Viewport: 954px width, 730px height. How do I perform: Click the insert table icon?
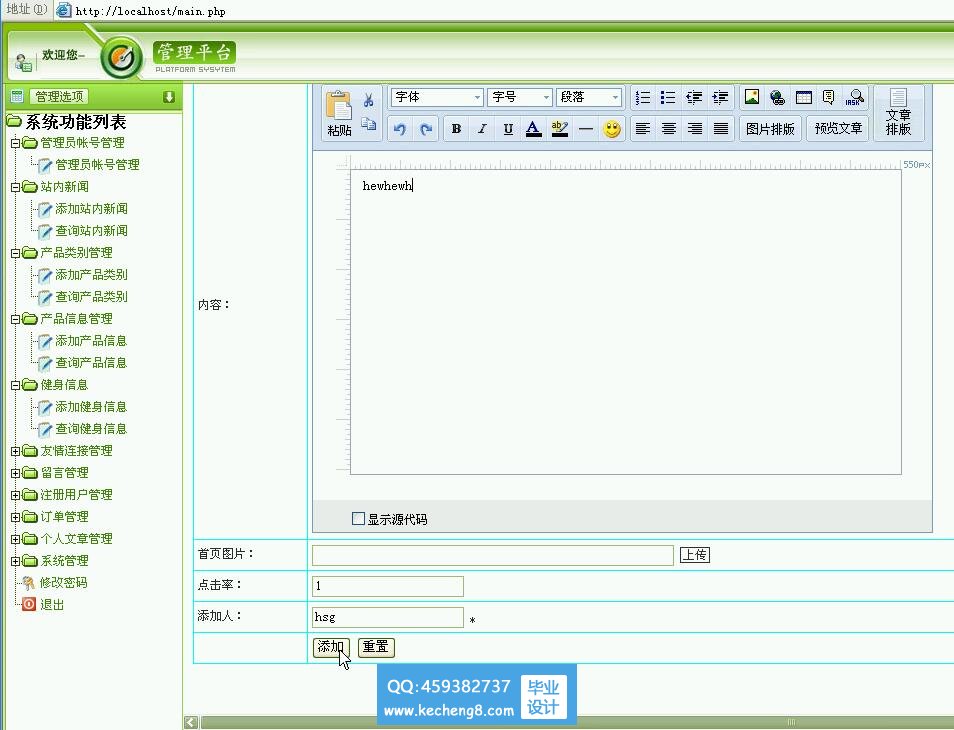804,97
